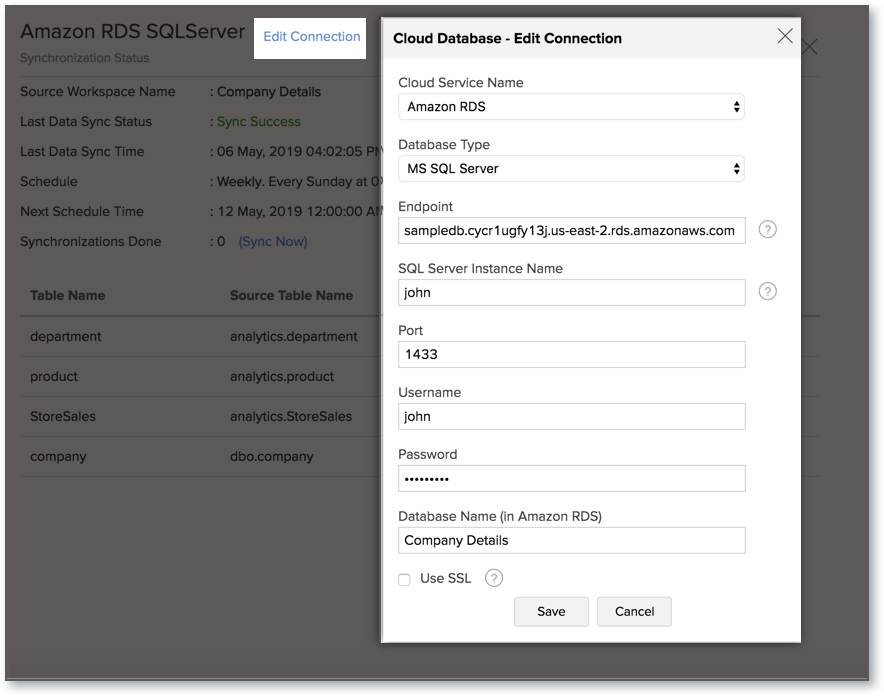Focus the Username input field
The height and width of the screenshot is (696, 884).
572,416
